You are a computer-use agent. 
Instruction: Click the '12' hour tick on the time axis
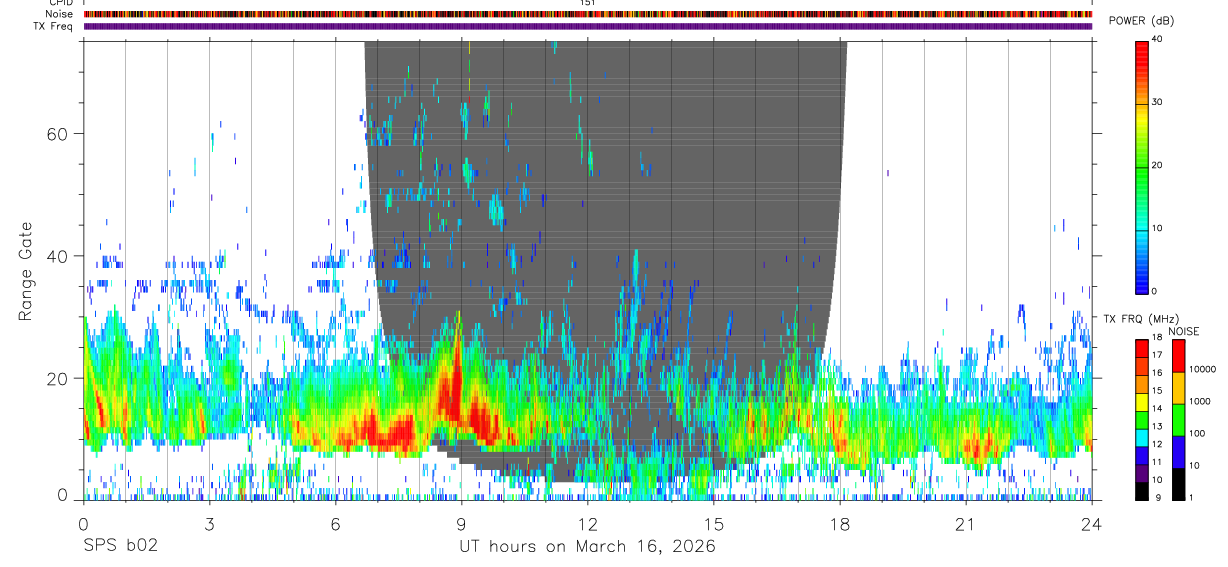point(587,523)
